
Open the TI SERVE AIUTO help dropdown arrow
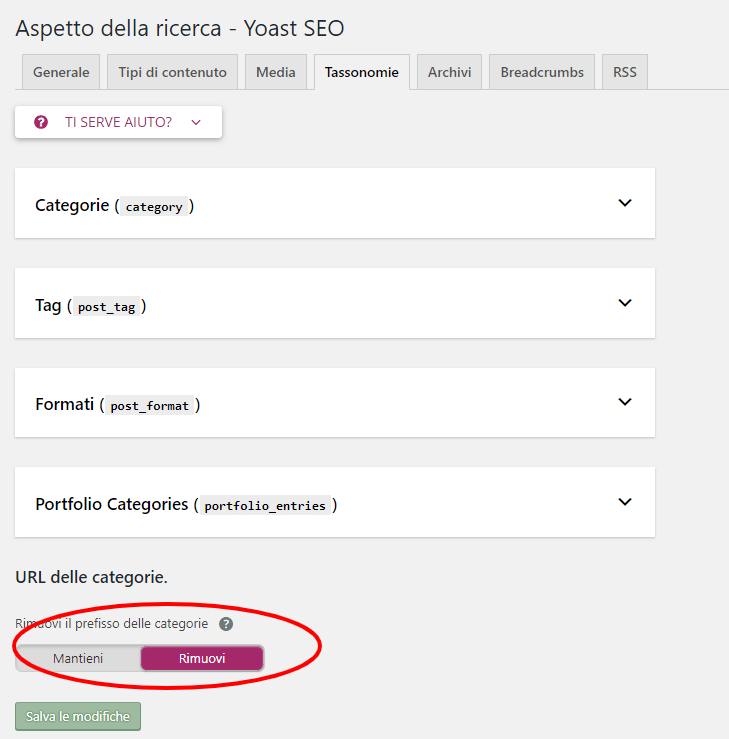[196, 122]
